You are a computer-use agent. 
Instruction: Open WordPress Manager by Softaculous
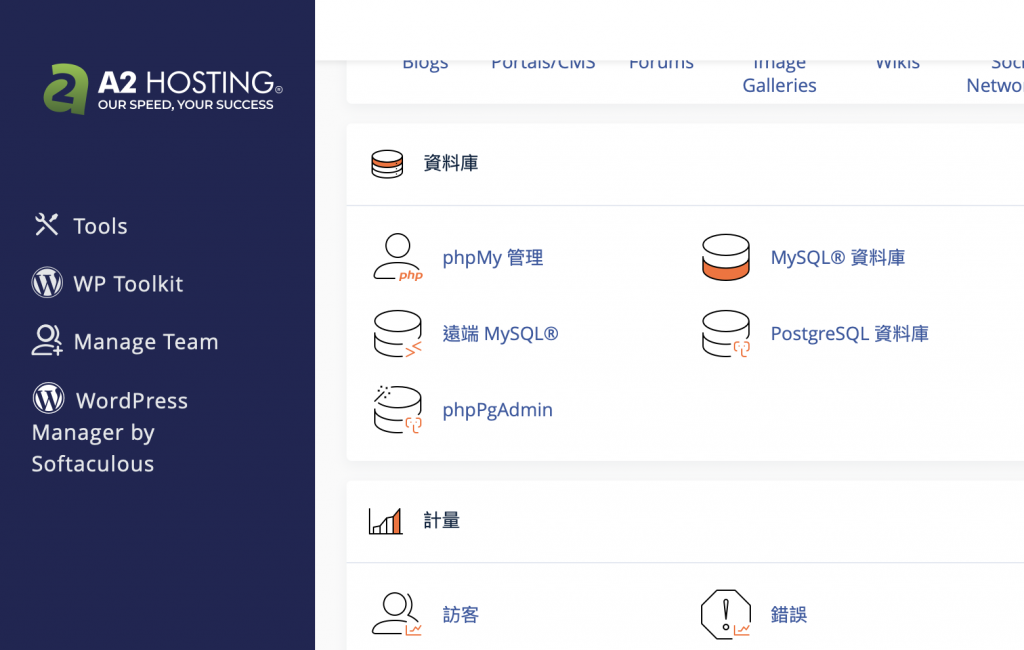[x=110, y=431]
